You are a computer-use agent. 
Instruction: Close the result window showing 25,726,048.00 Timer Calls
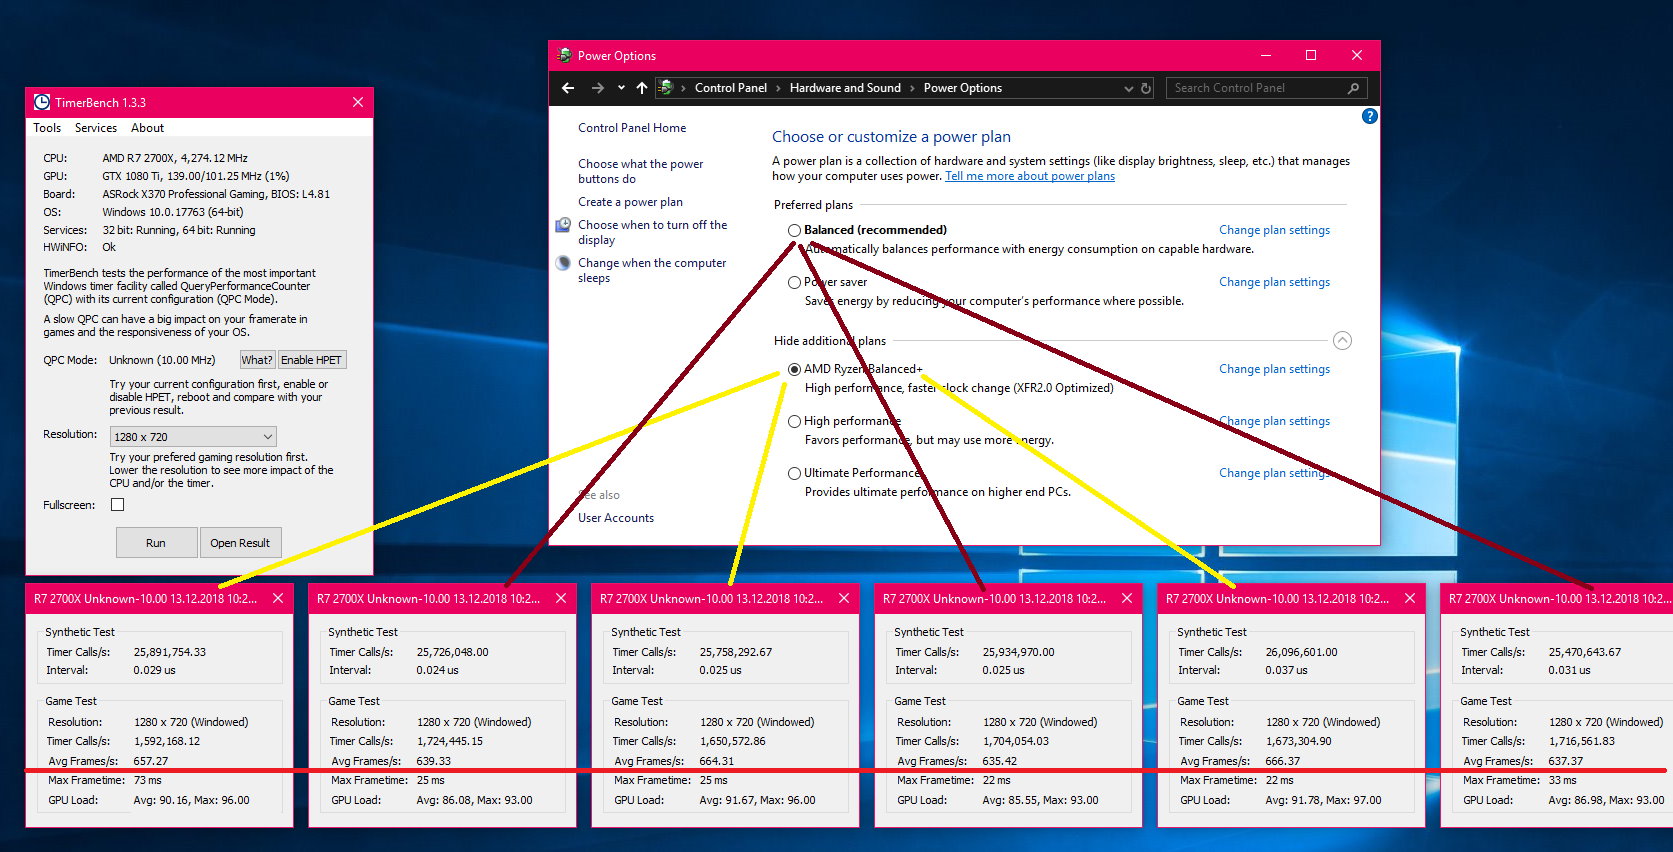point(561,598)
